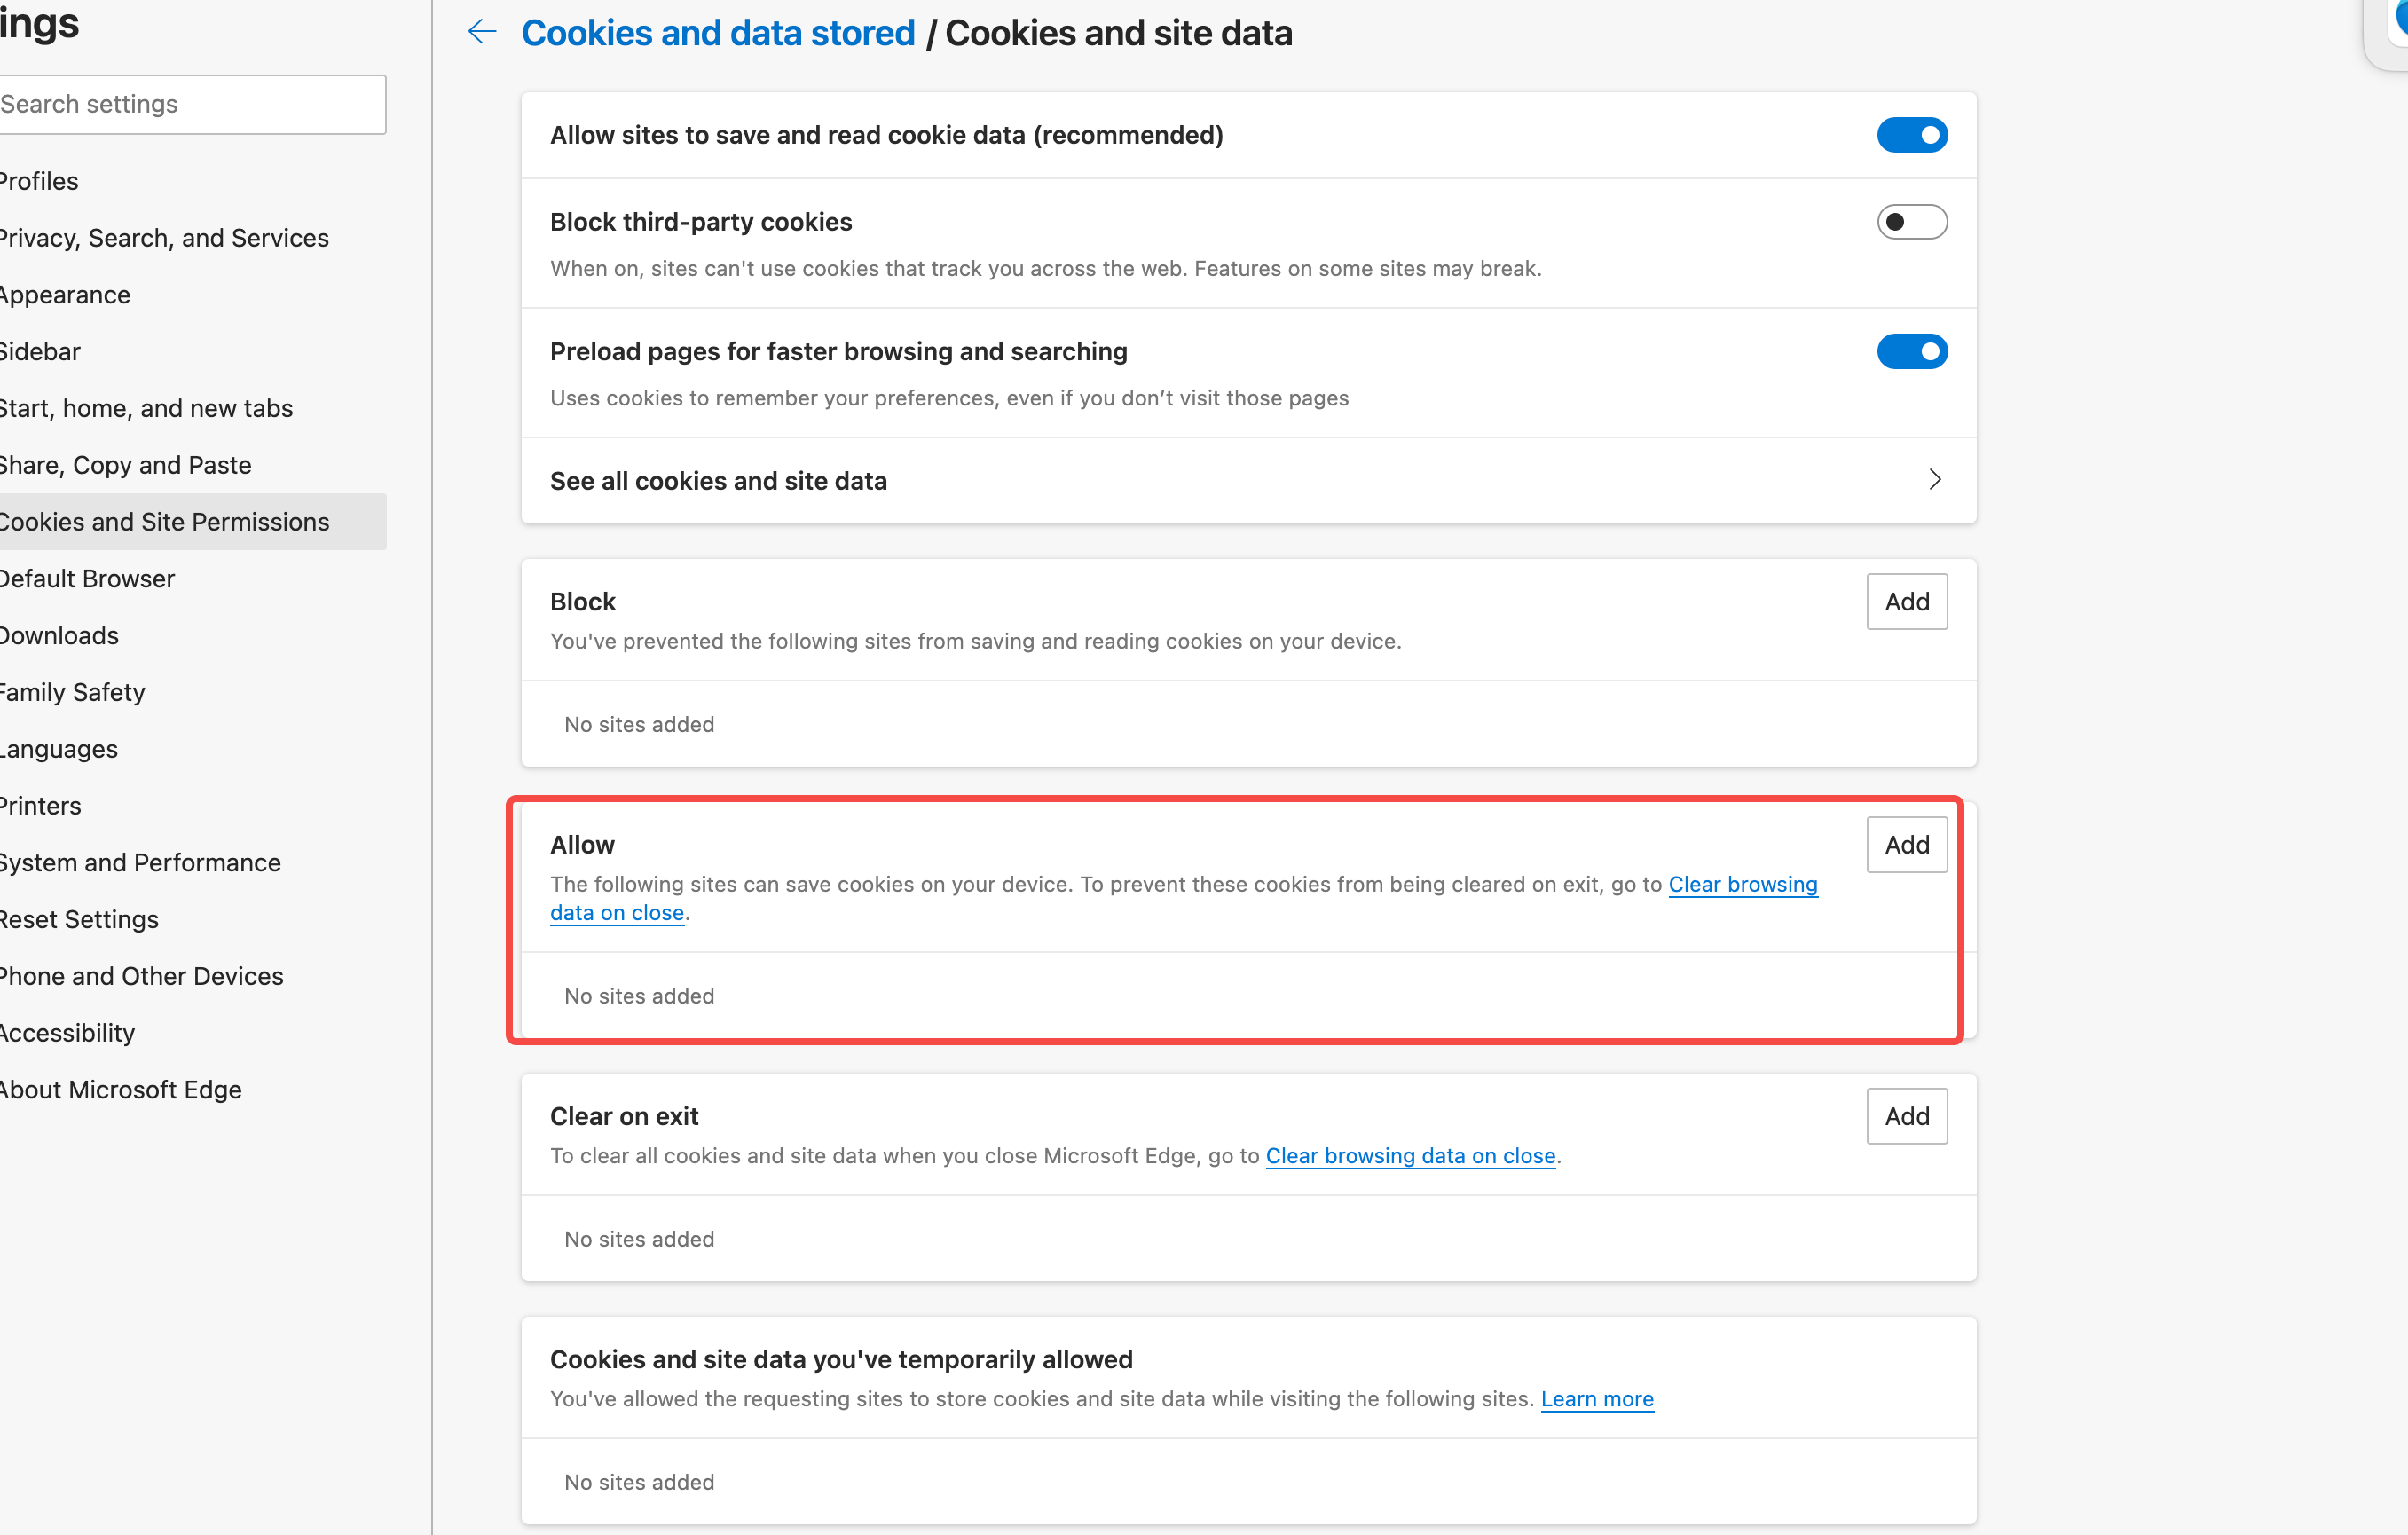Screen dimensions: 2408x1535
Task: Expand See all cookies and site data
Action: pos(1934,481)
